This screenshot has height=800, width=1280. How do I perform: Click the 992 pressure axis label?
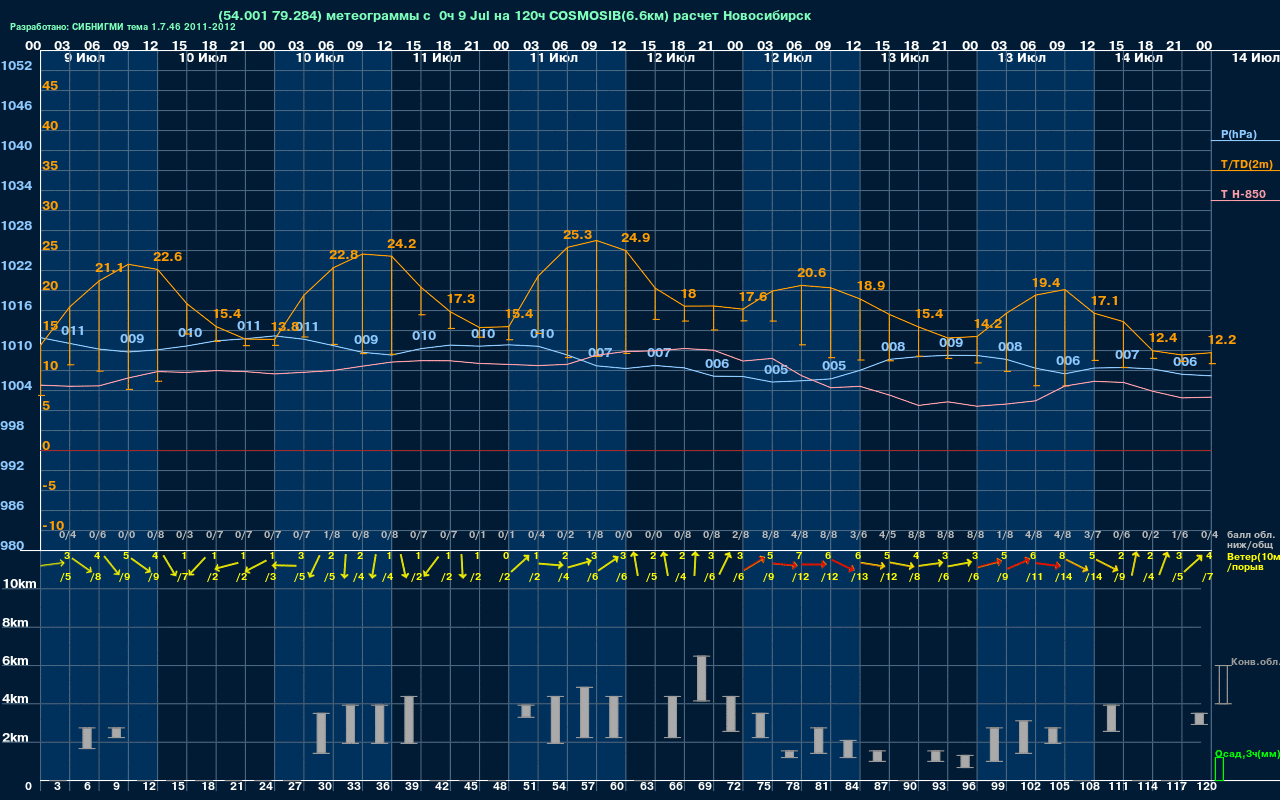point(14,466)
